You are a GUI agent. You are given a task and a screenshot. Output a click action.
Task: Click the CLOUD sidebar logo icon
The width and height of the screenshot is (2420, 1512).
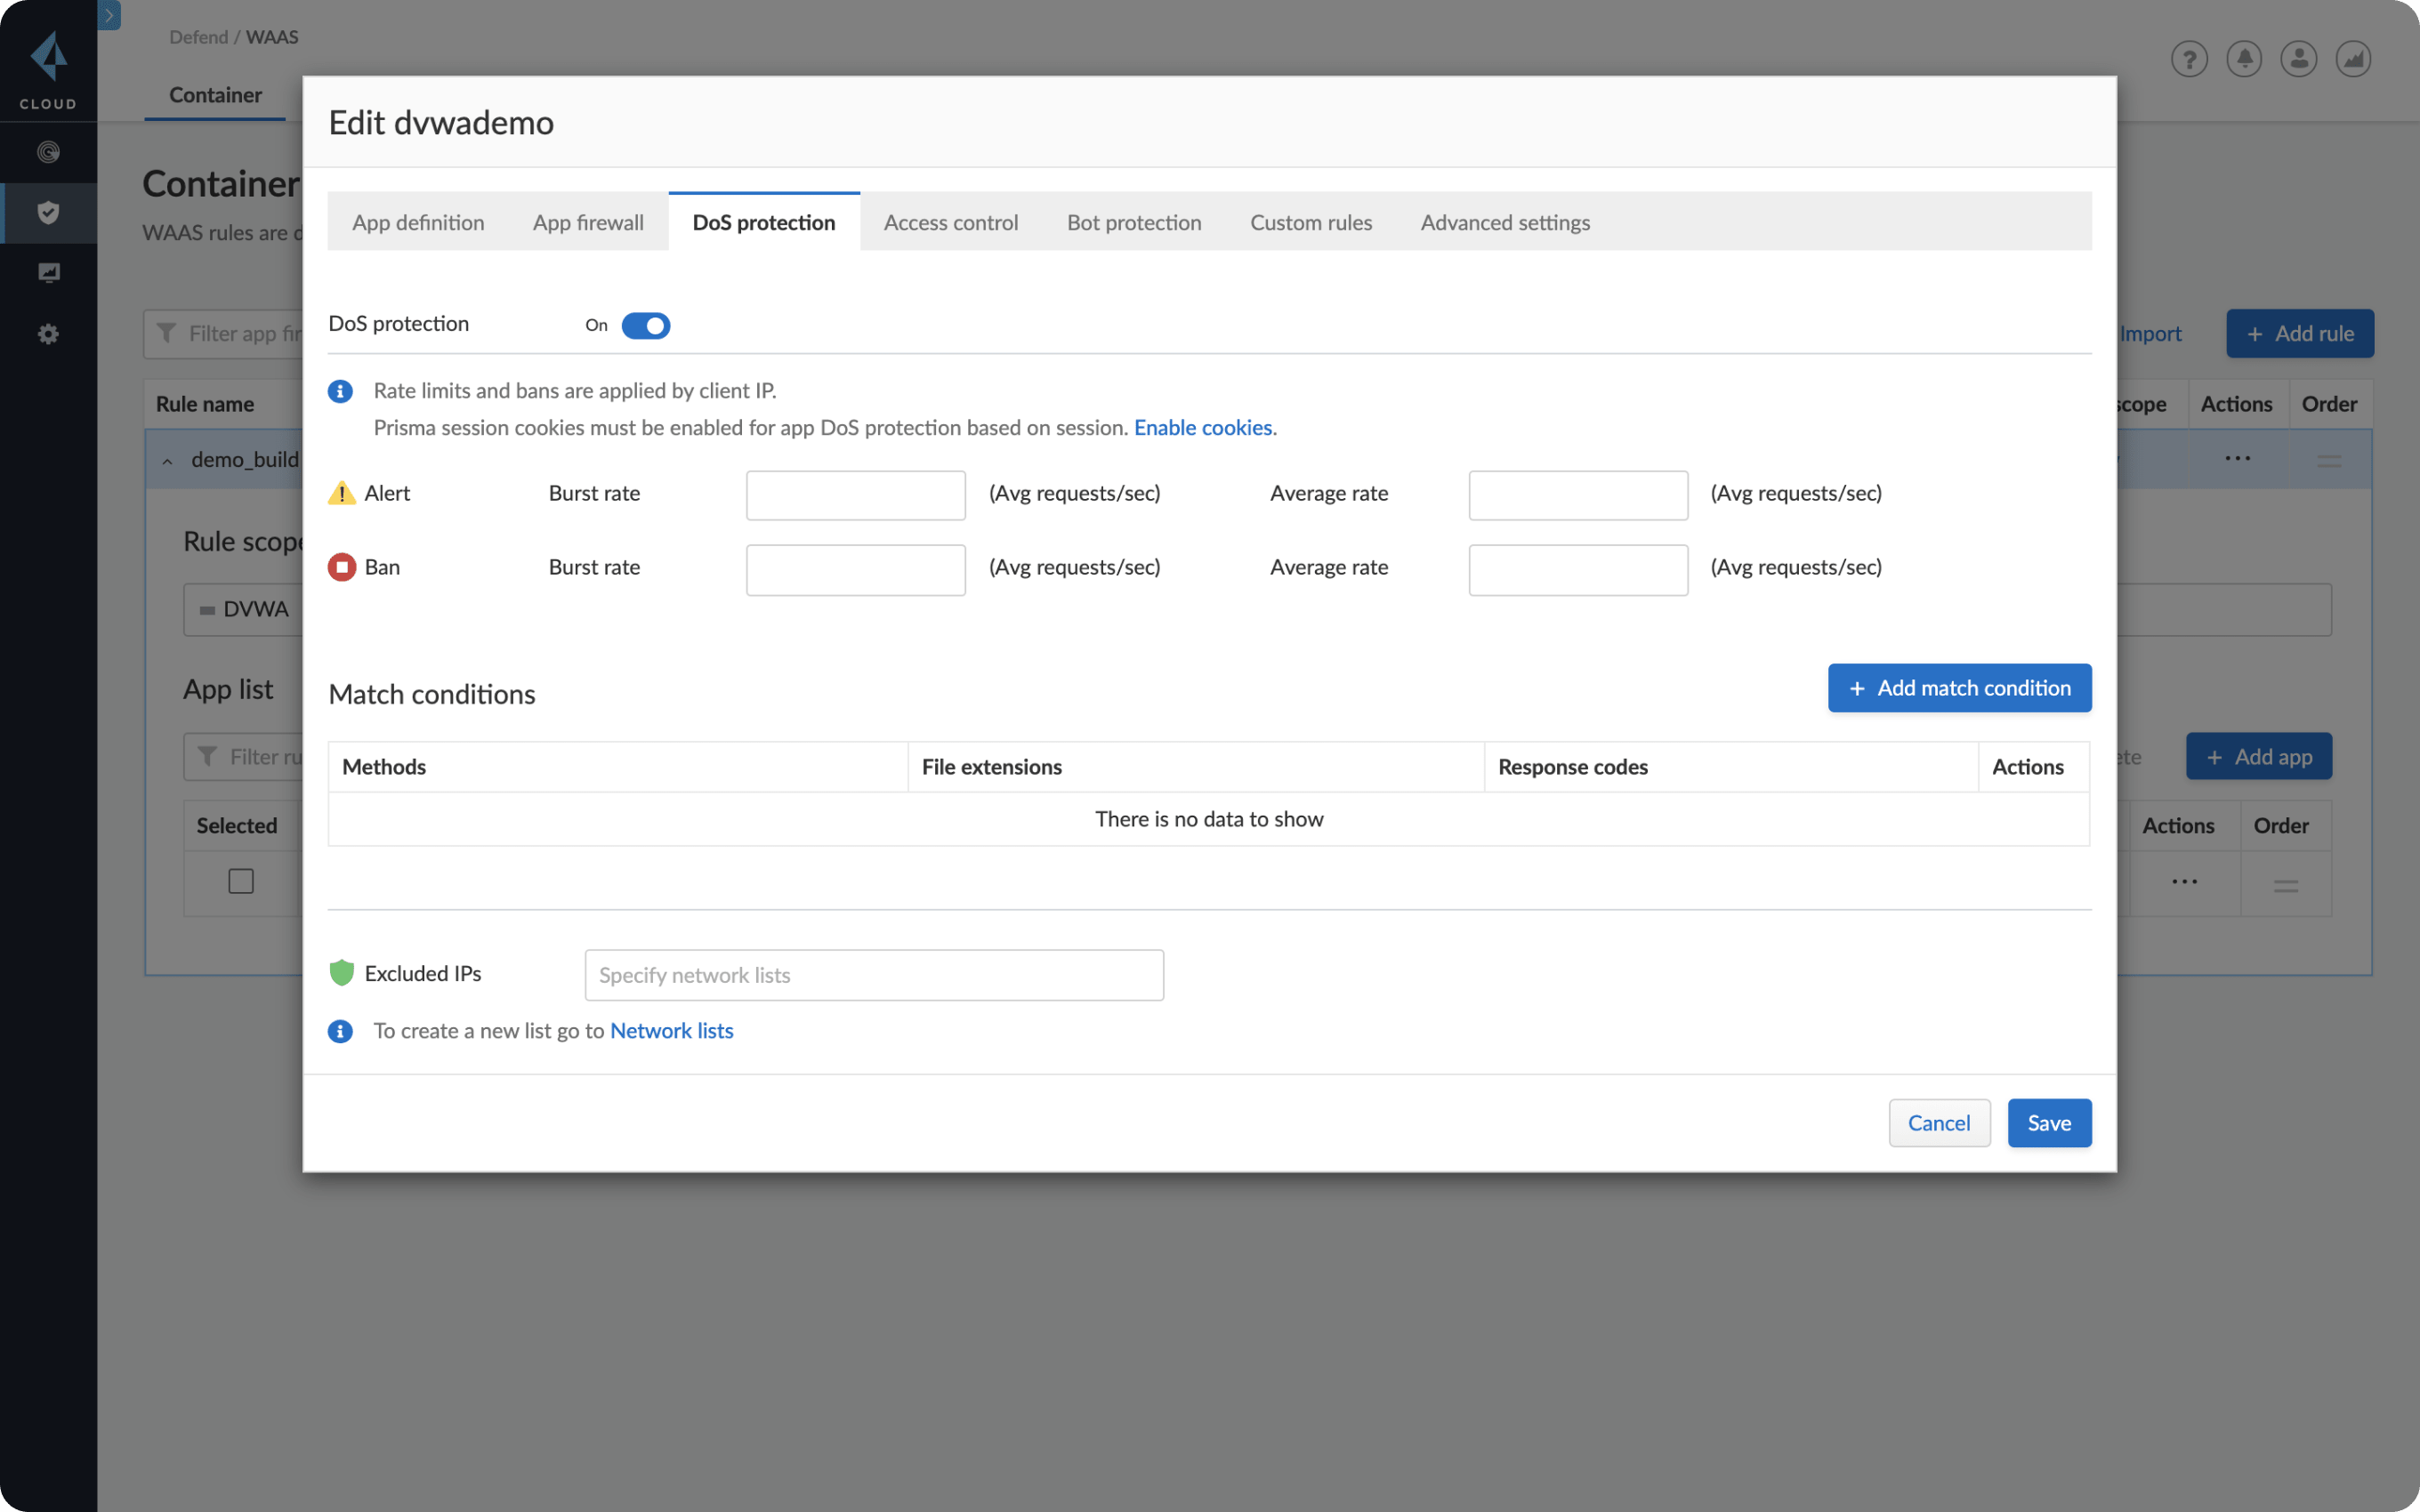click(x=47, y=61)
